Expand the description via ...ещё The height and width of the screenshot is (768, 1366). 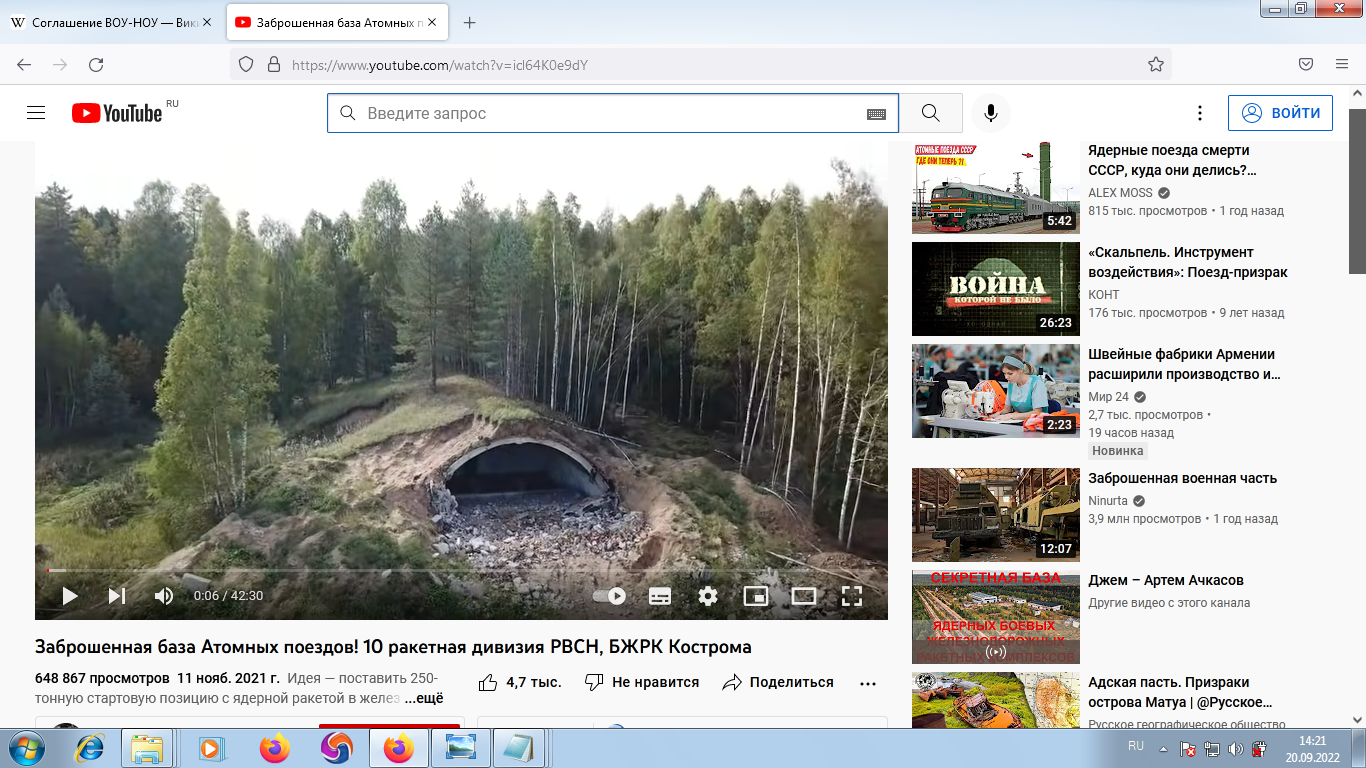(x=424, y=699)
